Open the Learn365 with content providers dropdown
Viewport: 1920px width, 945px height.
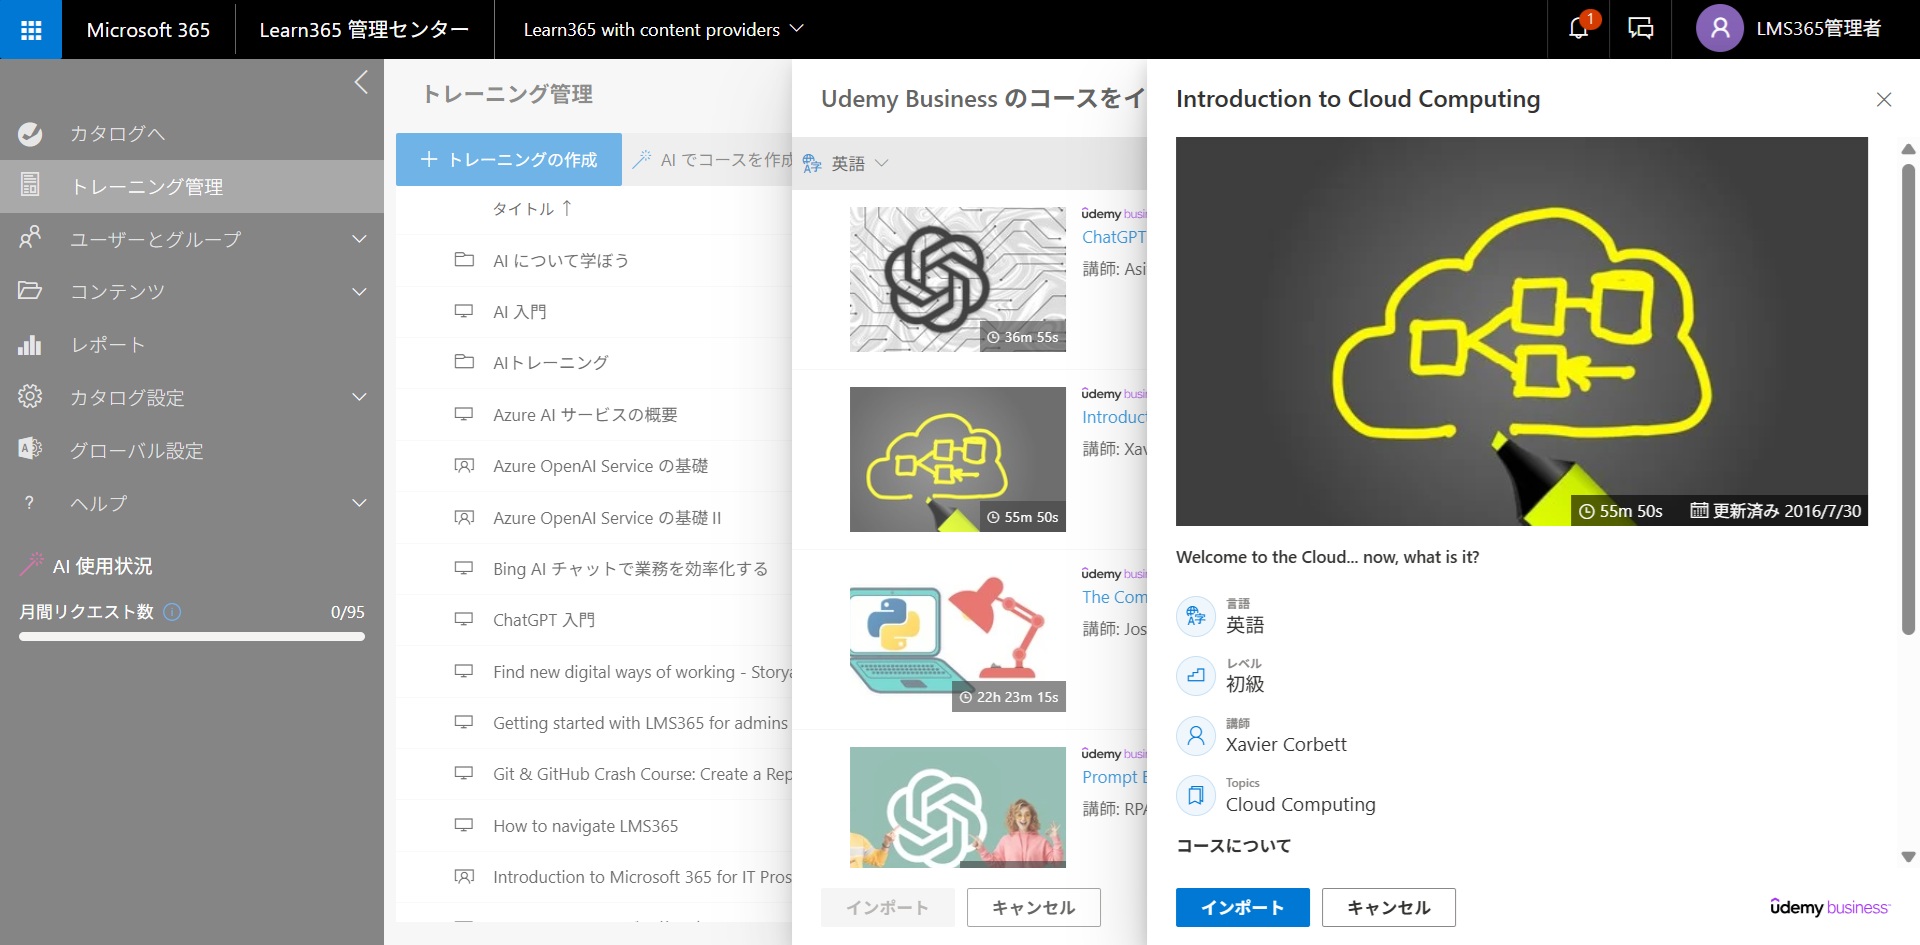point(663,30)
